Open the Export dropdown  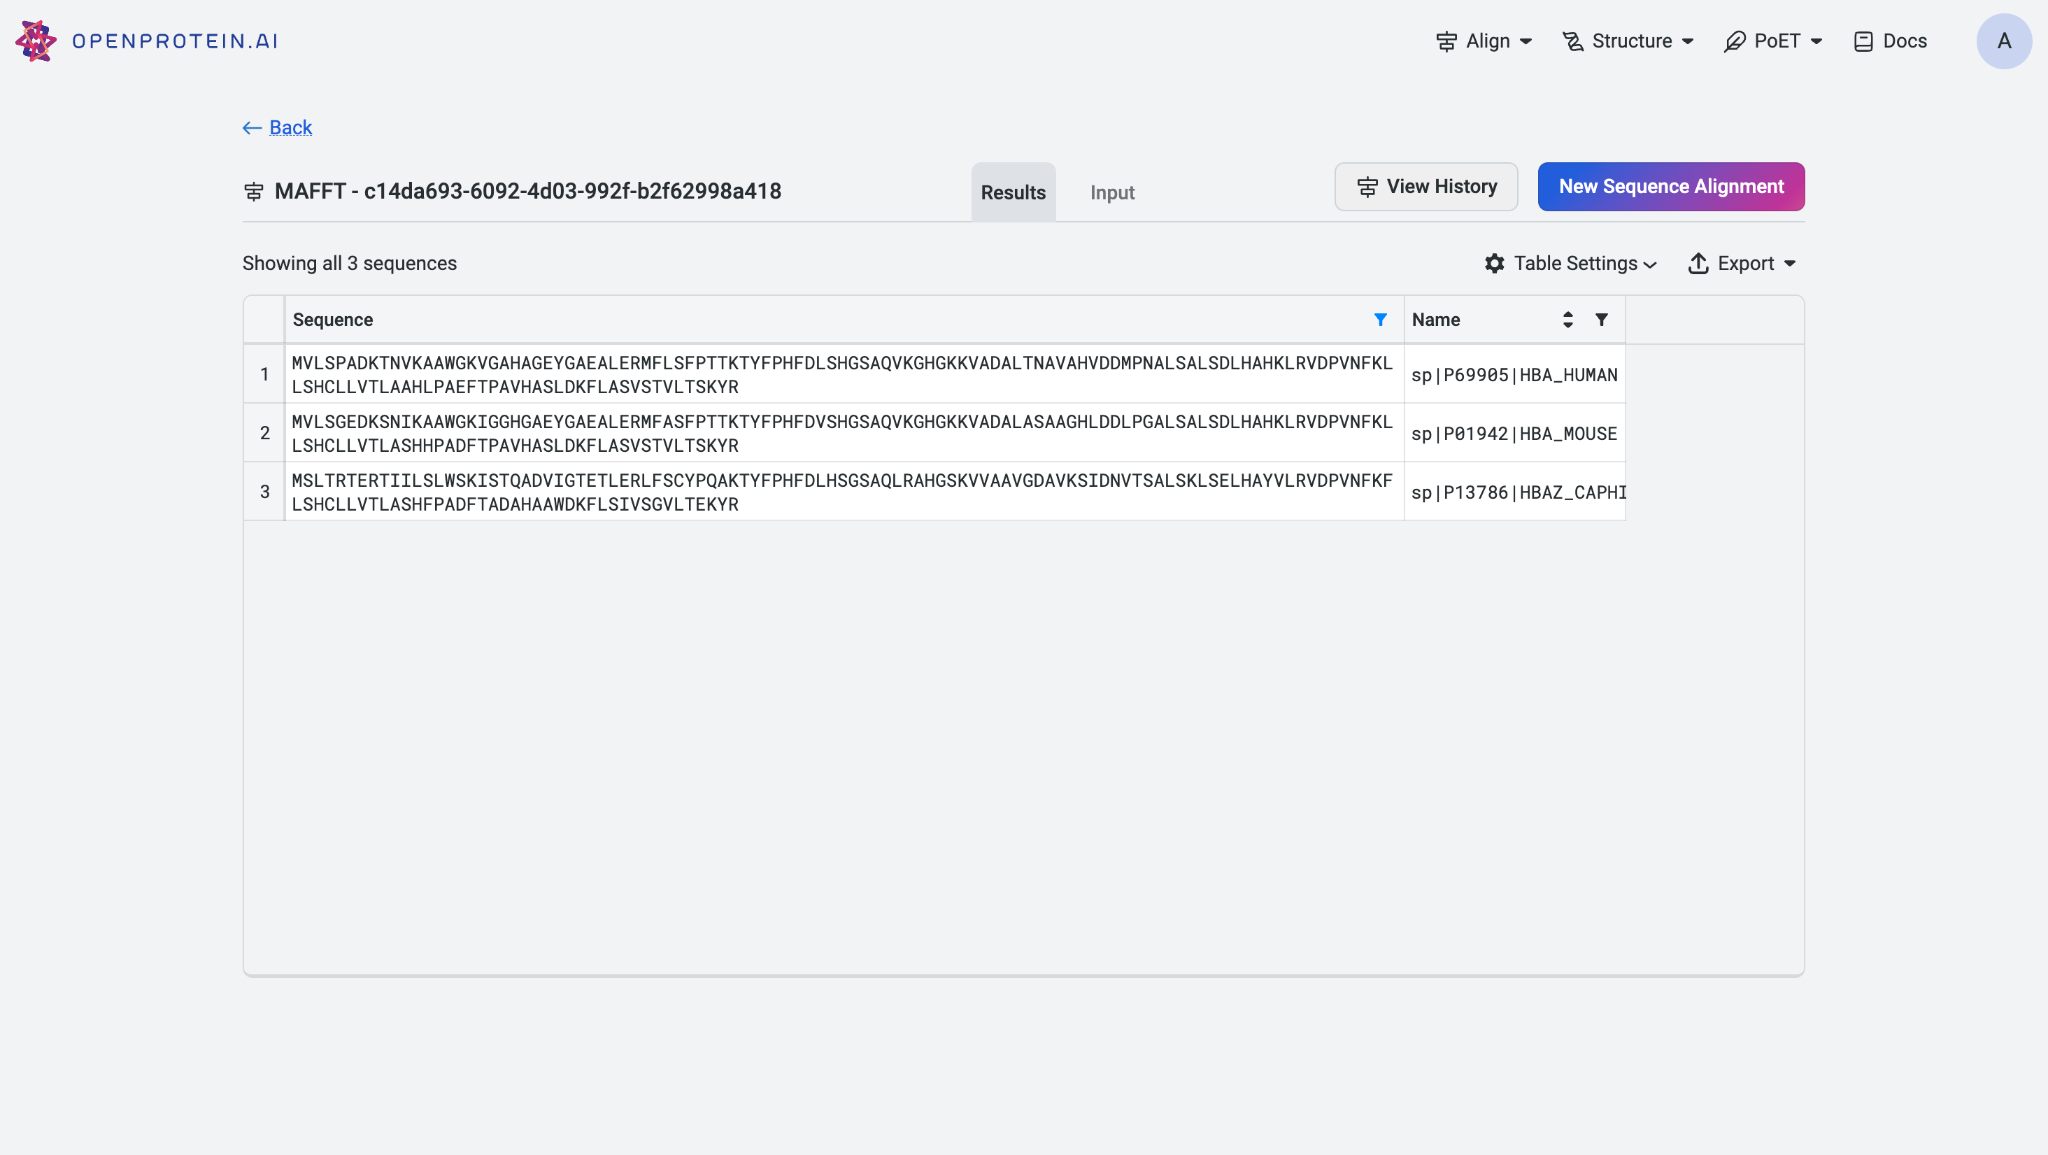pos(1742,263)
